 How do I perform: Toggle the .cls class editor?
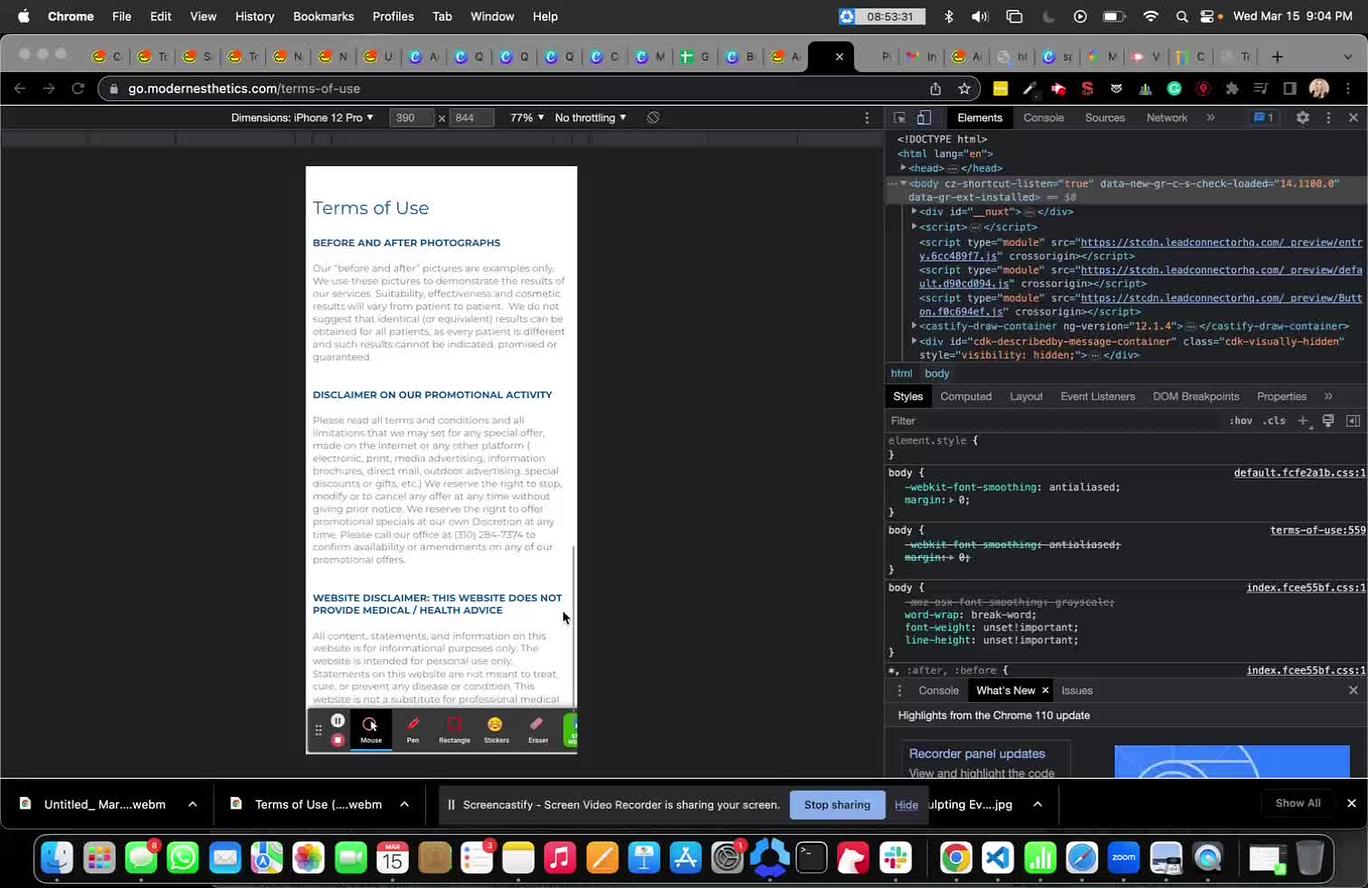click(x=1274, y=421)
